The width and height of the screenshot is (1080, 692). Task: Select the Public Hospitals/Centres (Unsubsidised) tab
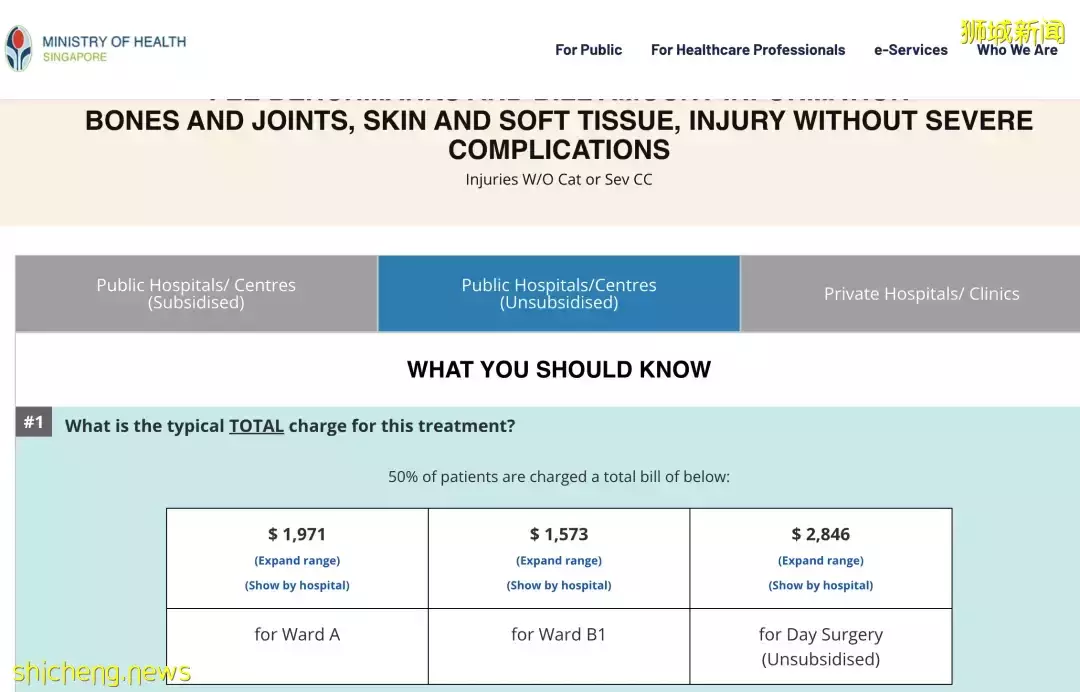tap(558, 293)
